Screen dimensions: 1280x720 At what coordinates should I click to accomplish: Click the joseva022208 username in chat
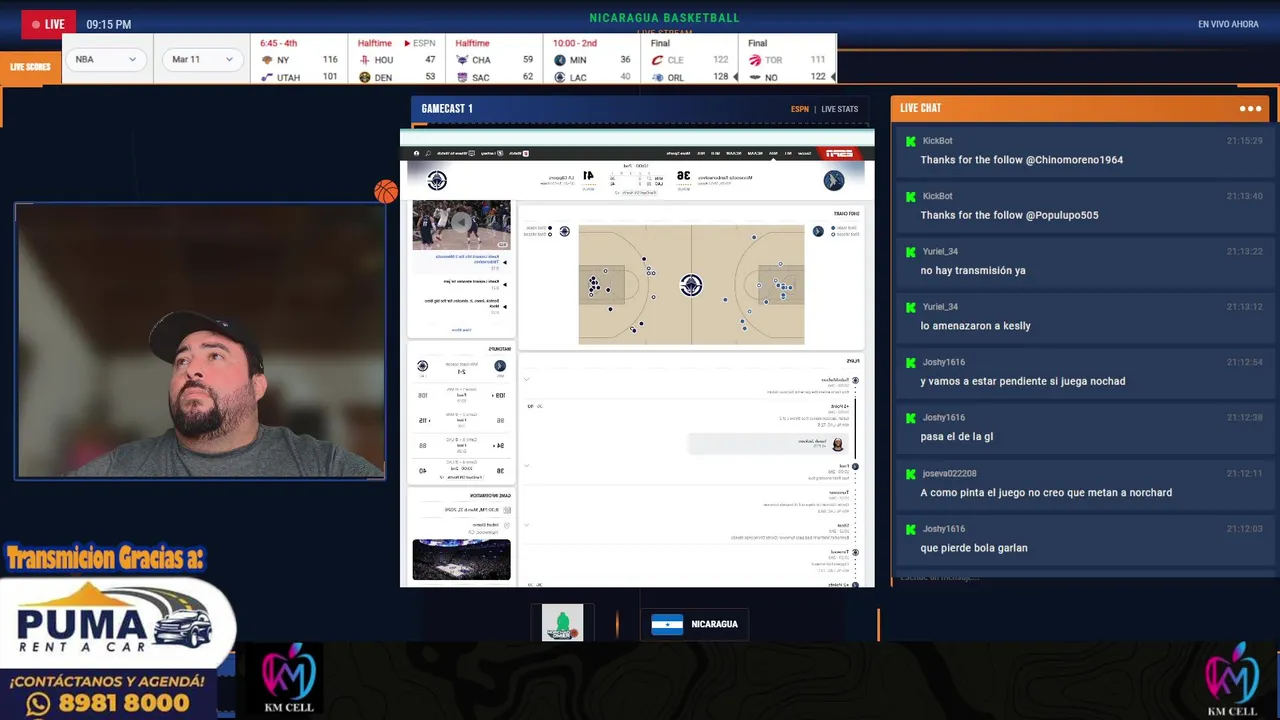coord(949,473)
